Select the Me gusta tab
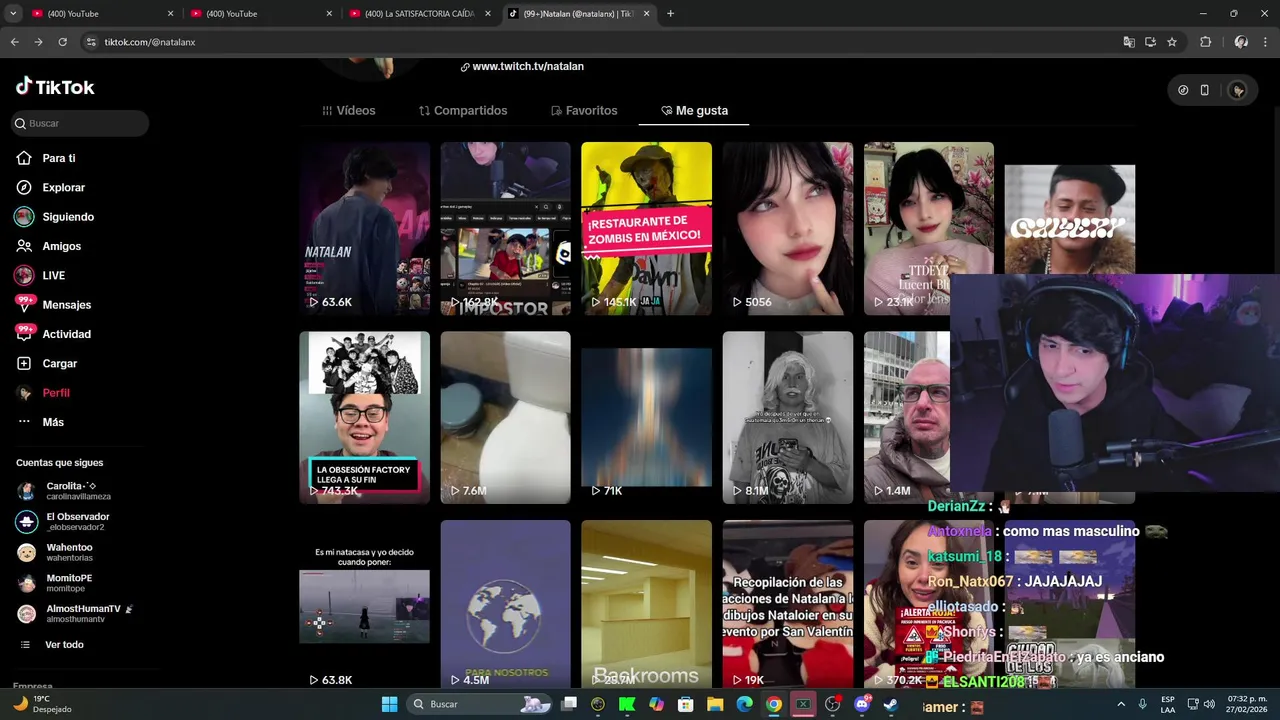Image resolution: width=1280 pixels, height=720 pixels. tap(694, 110)
